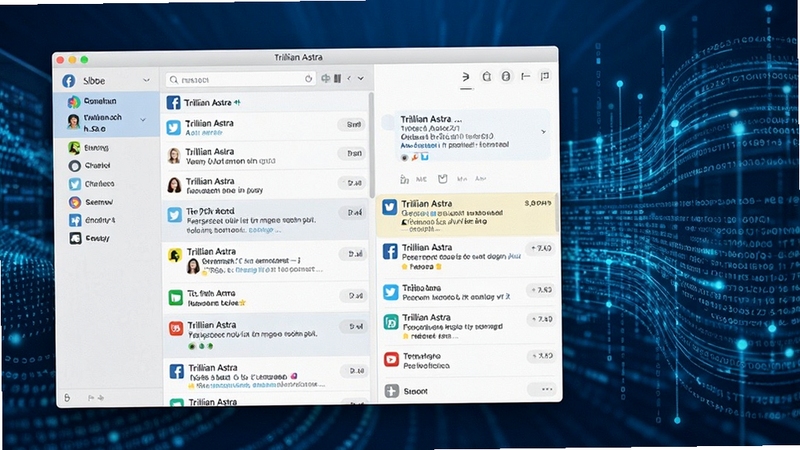Click the badge beside the YouTube item

tap(542, 356)
